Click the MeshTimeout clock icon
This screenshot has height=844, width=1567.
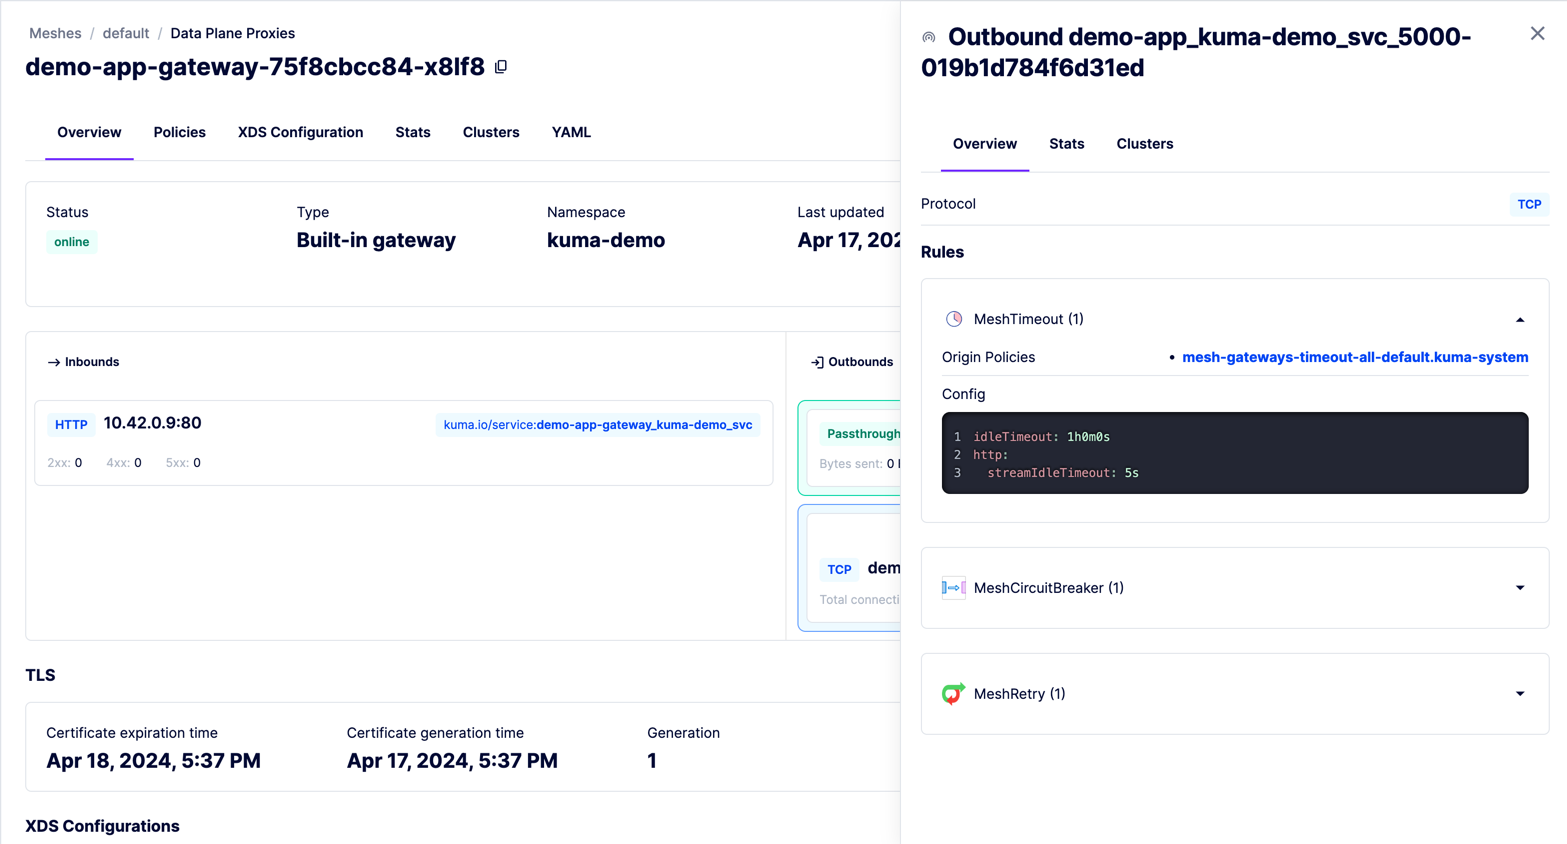coord(954,319)
